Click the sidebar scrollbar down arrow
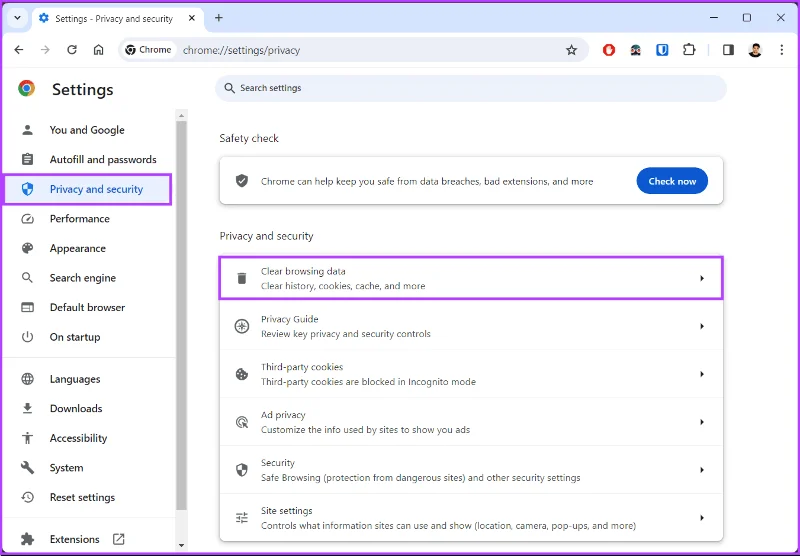Image resolution: width=800 pixels, height=556 pixels. [181, 545]
